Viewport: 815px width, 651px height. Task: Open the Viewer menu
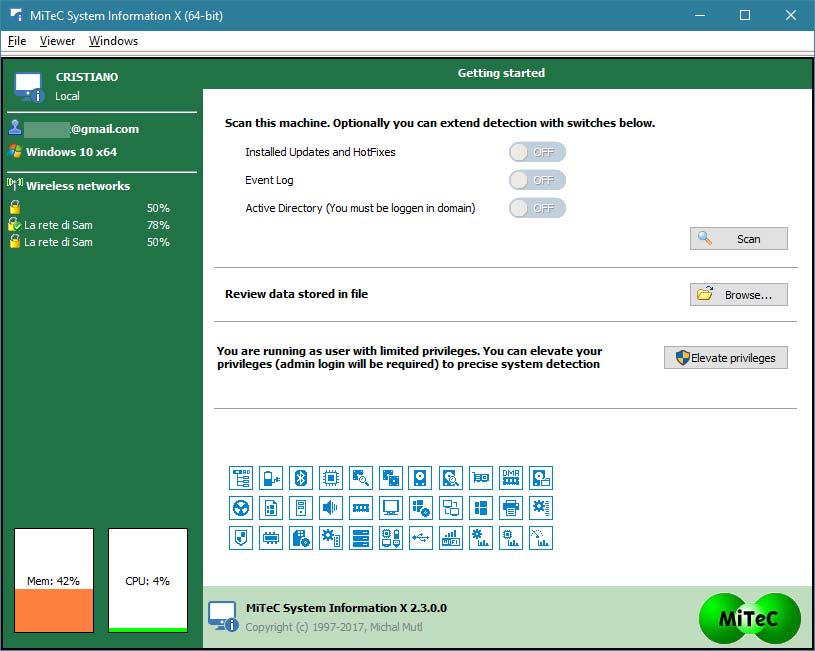57,41
